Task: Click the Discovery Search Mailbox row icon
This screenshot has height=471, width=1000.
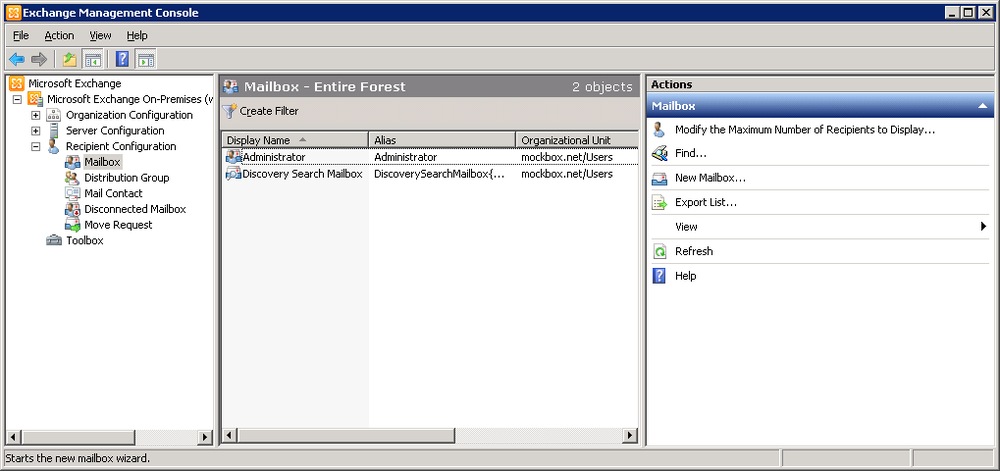Action: [233, 173]
